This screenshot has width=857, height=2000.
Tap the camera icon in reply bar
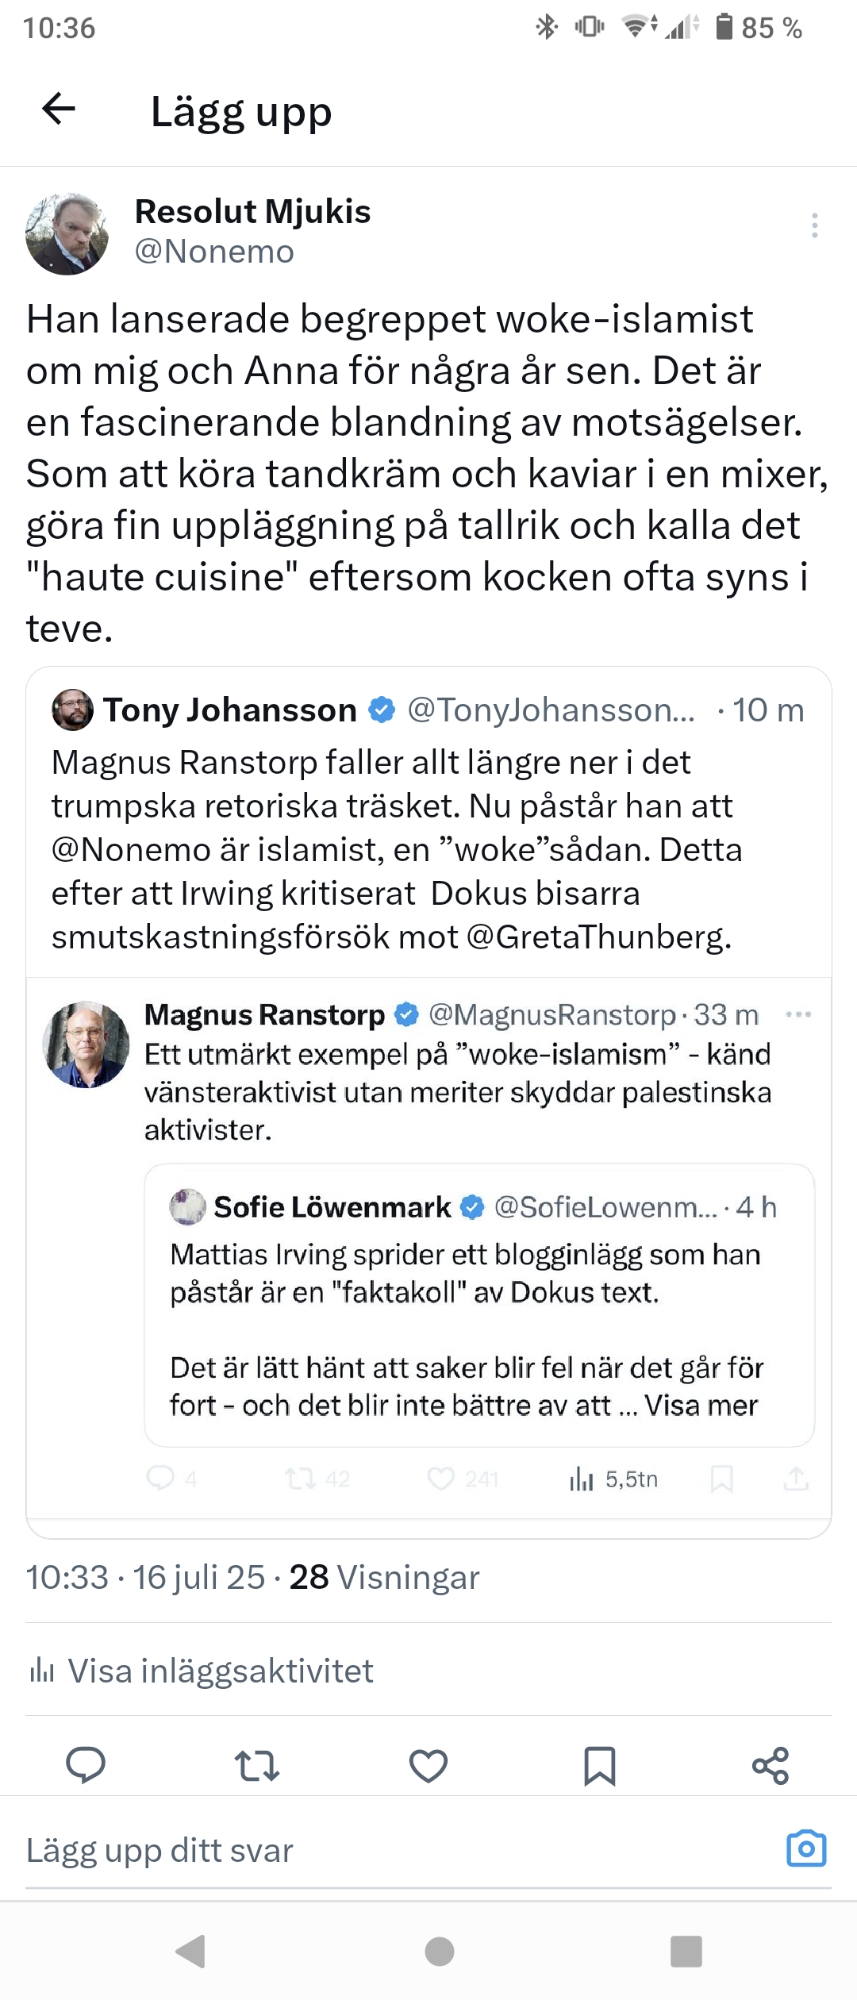point(806,1849)
